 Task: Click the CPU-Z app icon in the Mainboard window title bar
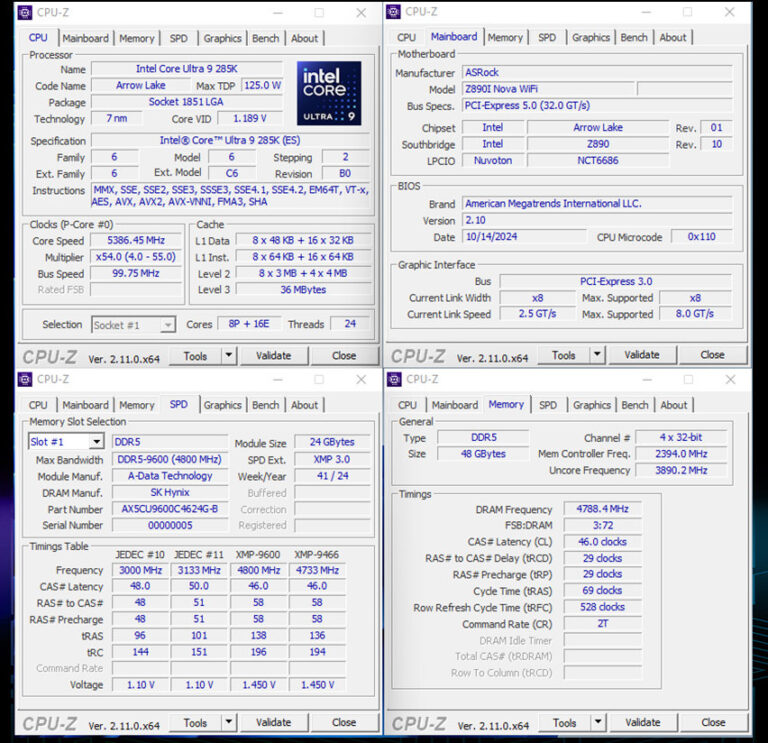pyautogui.click(x=393, y=12)
